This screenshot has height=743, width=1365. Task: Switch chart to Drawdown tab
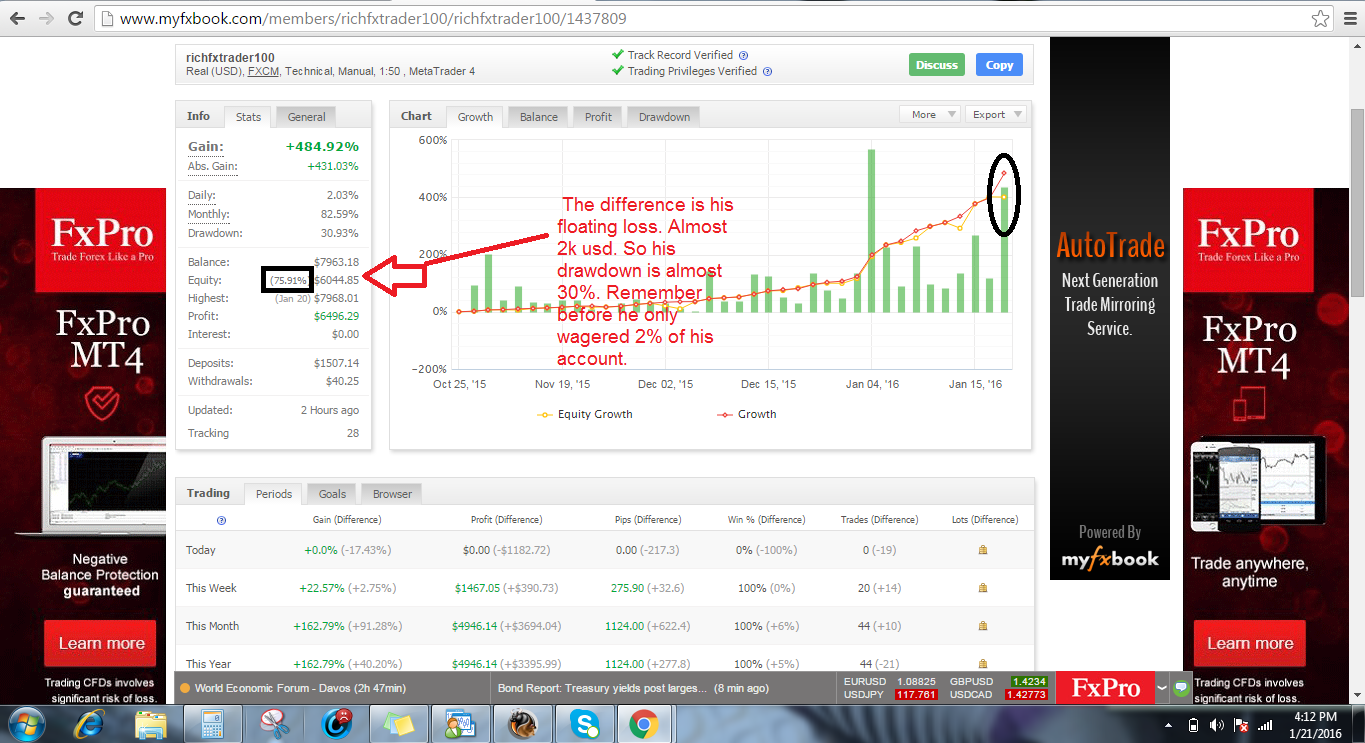[664, 117]
